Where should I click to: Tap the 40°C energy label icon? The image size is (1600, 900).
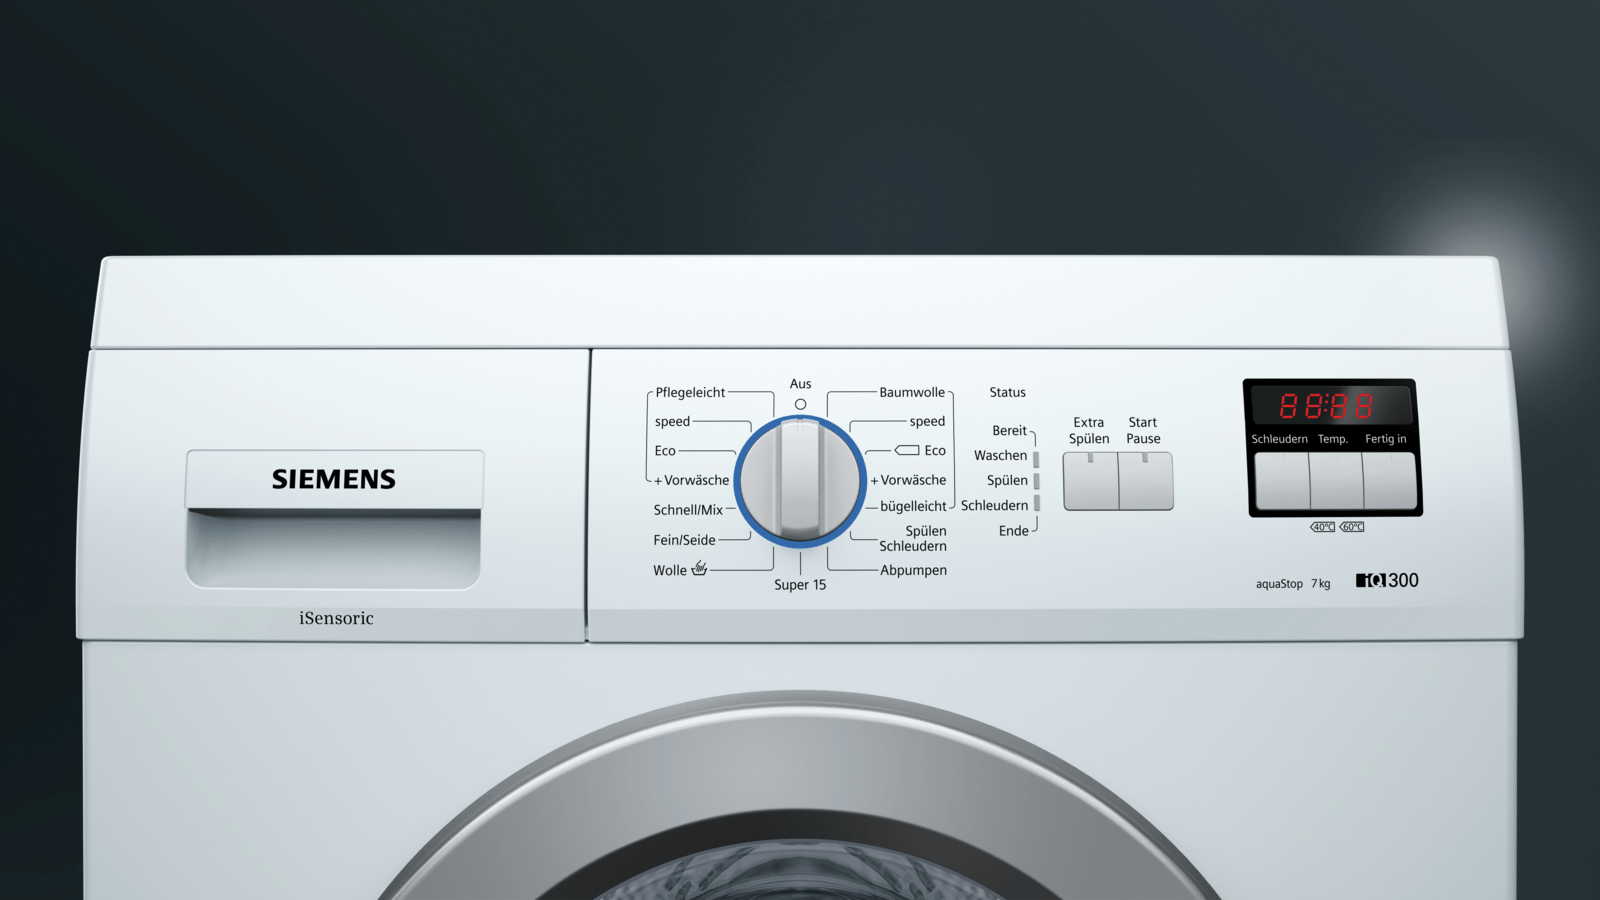coord(1323,527)
